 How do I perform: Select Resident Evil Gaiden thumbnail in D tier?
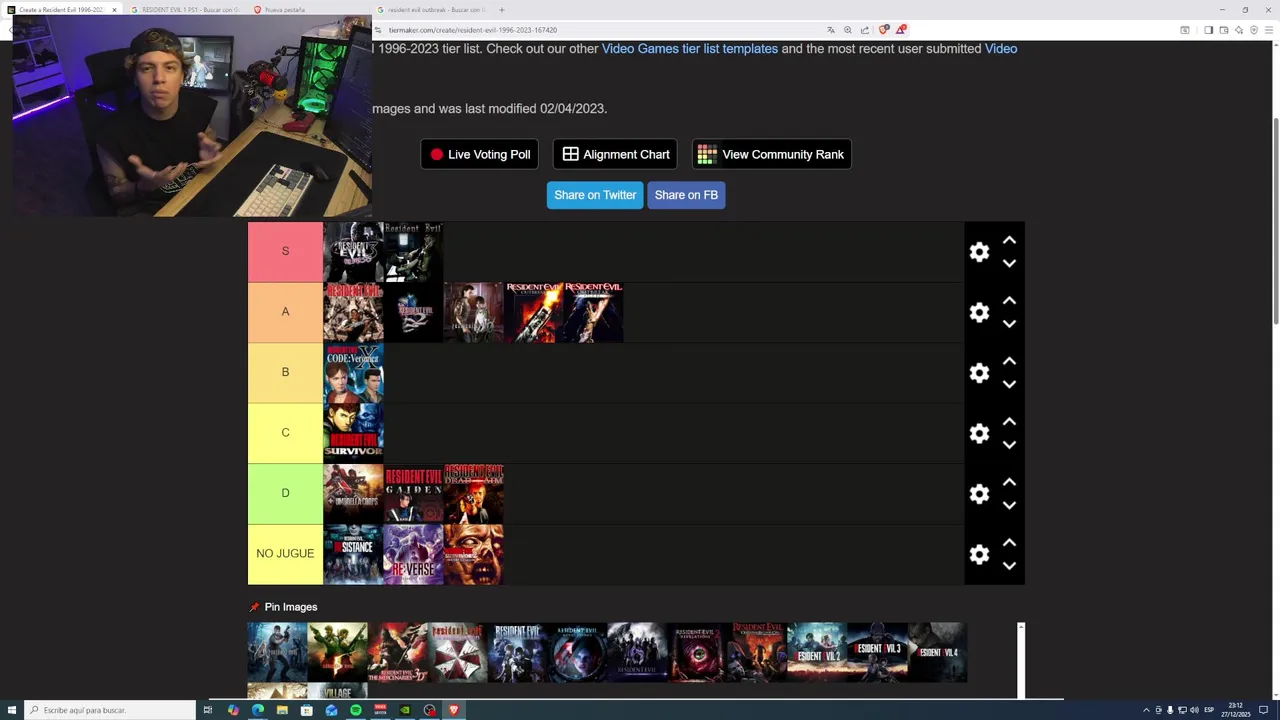tap(413, 494)
